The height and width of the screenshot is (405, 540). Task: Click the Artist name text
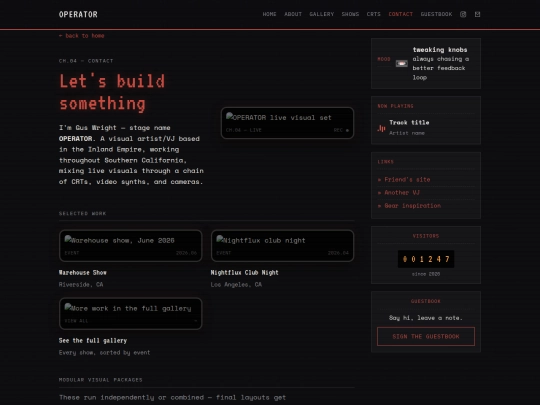[x=407, y=133]
